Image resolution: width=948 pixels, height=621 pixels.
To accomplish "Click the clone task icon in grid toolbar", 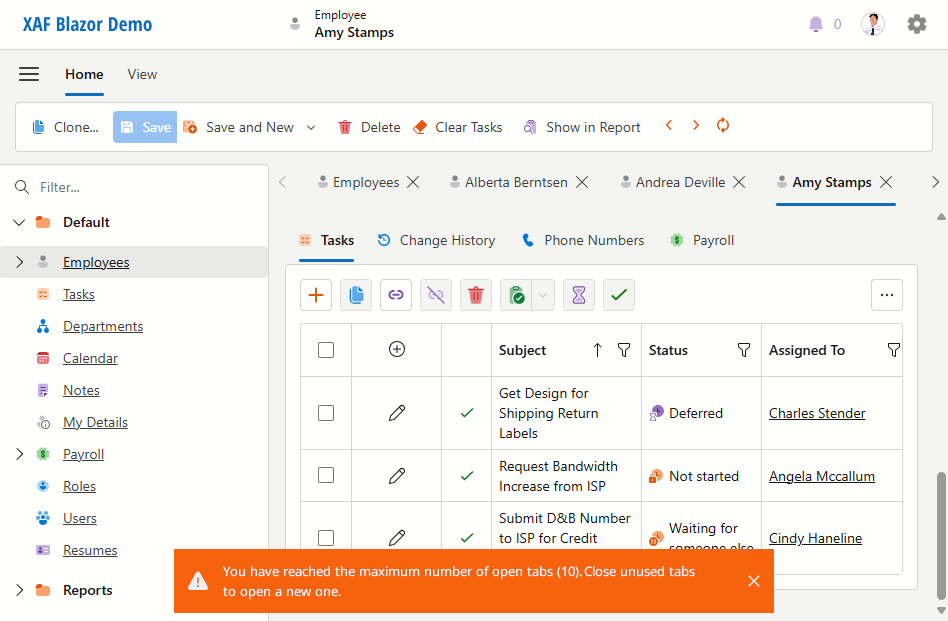I will click(x=356, y=295).
